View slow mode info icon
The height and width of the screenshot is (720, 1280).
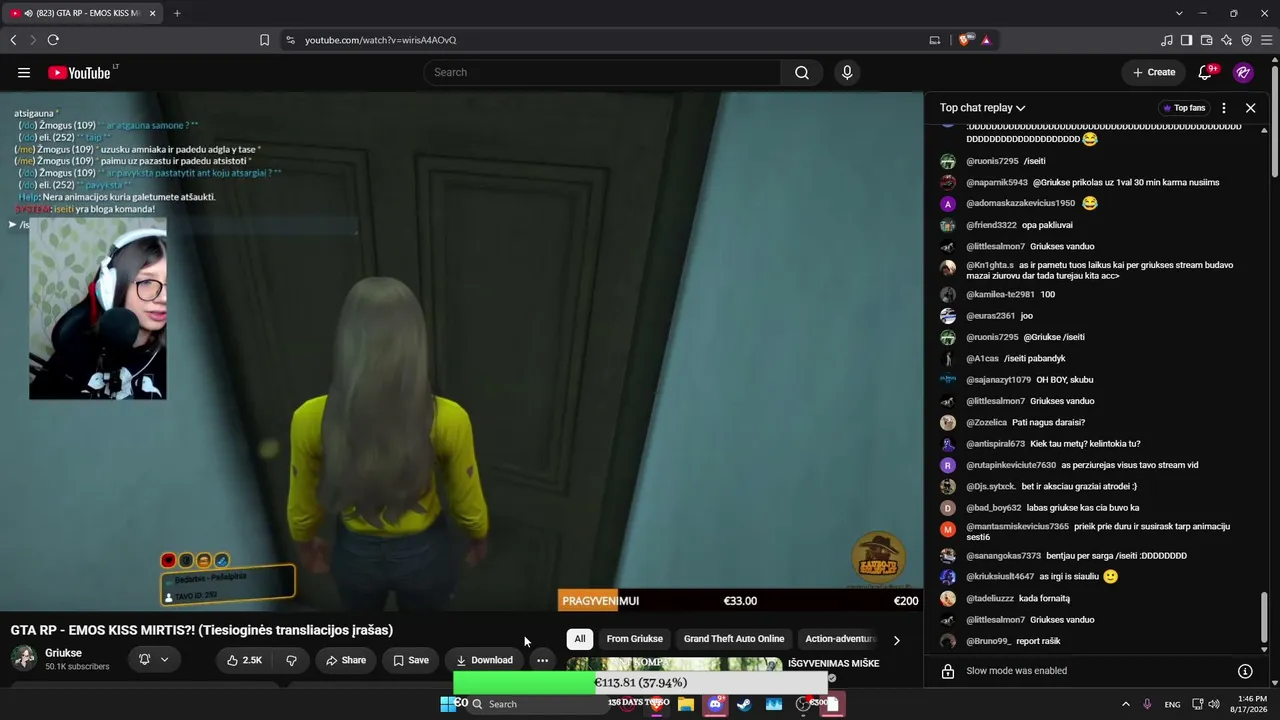(1245, 671)
